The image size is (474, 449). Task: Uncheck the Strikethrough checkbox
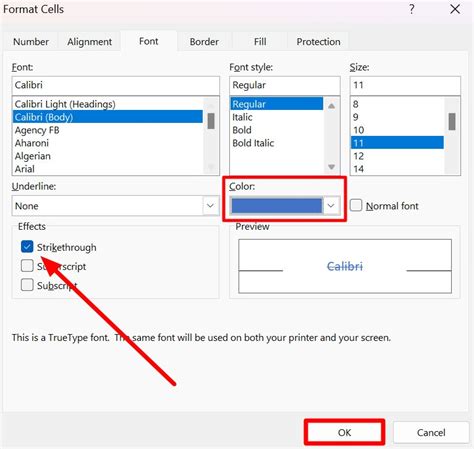click(27, 247)
